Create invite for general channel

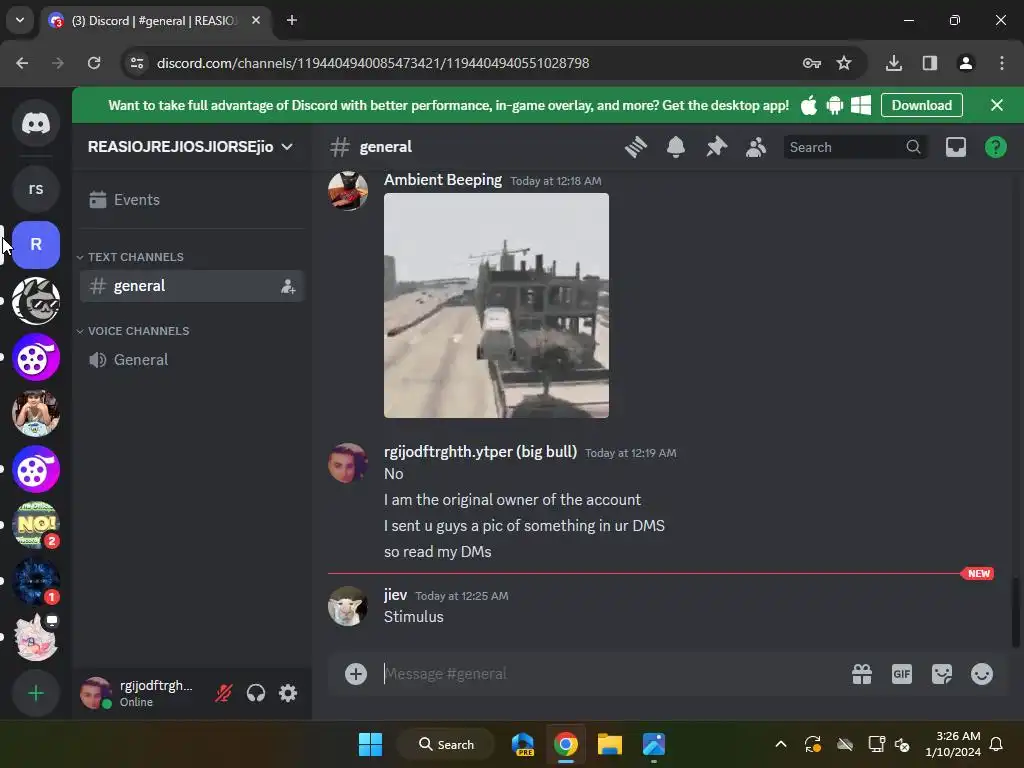[x=288, y=287]
